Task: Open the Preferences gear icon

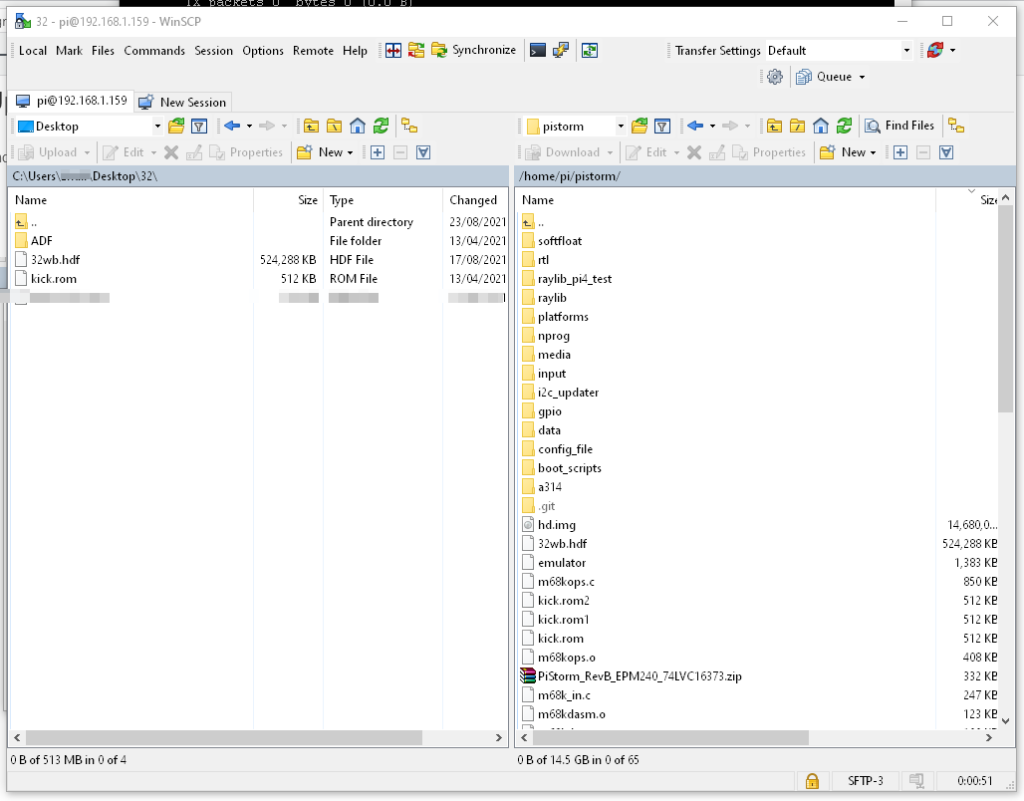Action: coord(775,77)
